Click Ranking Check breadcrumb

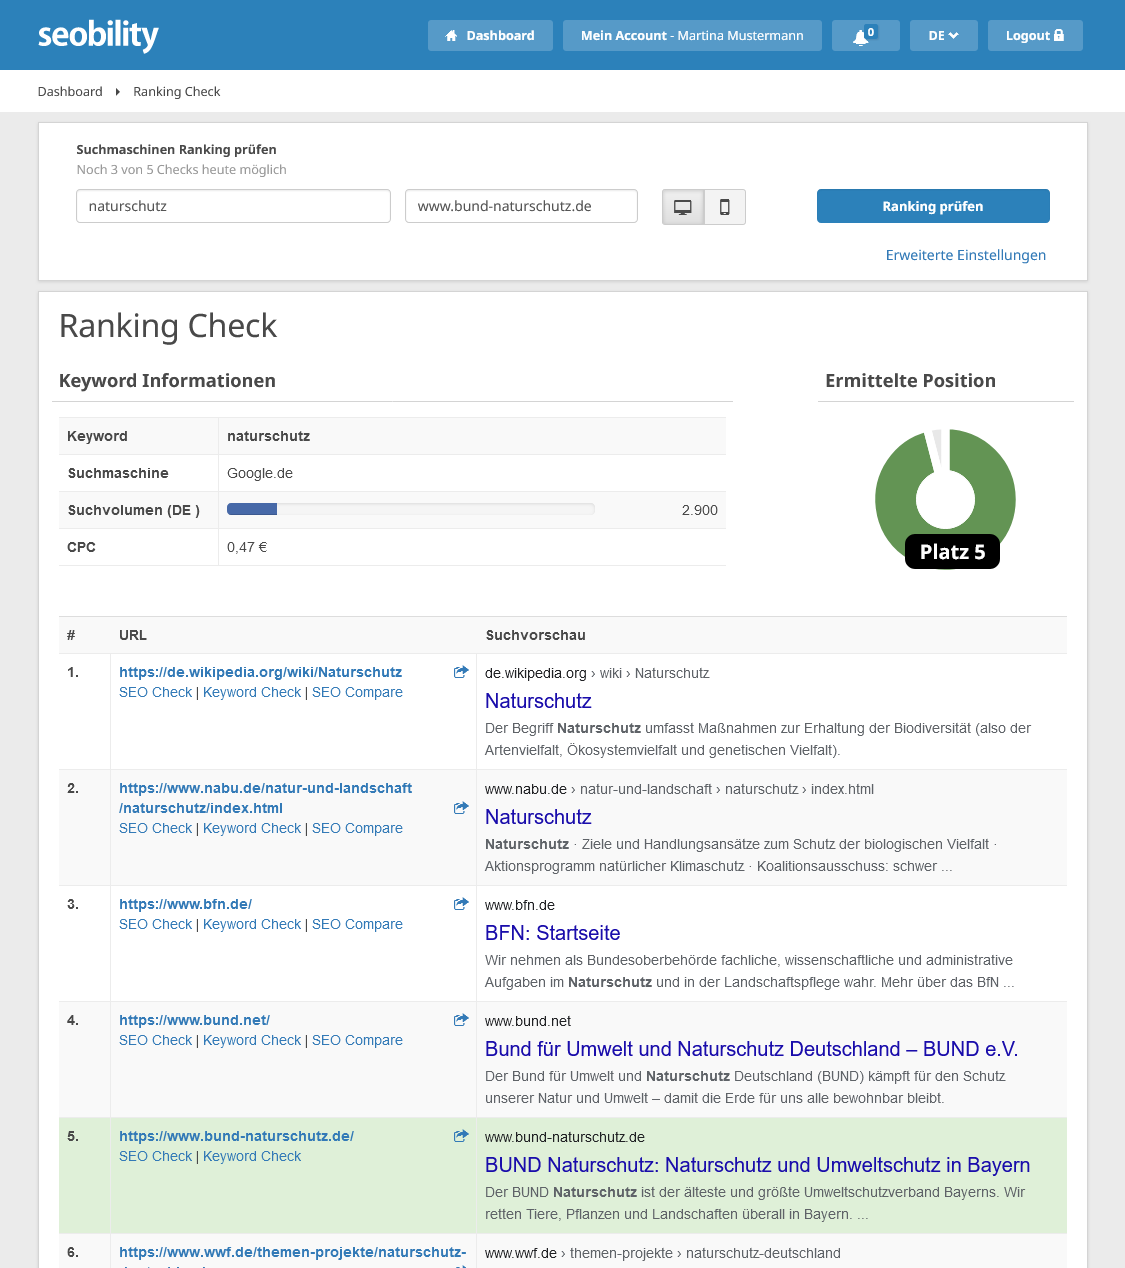177,91
